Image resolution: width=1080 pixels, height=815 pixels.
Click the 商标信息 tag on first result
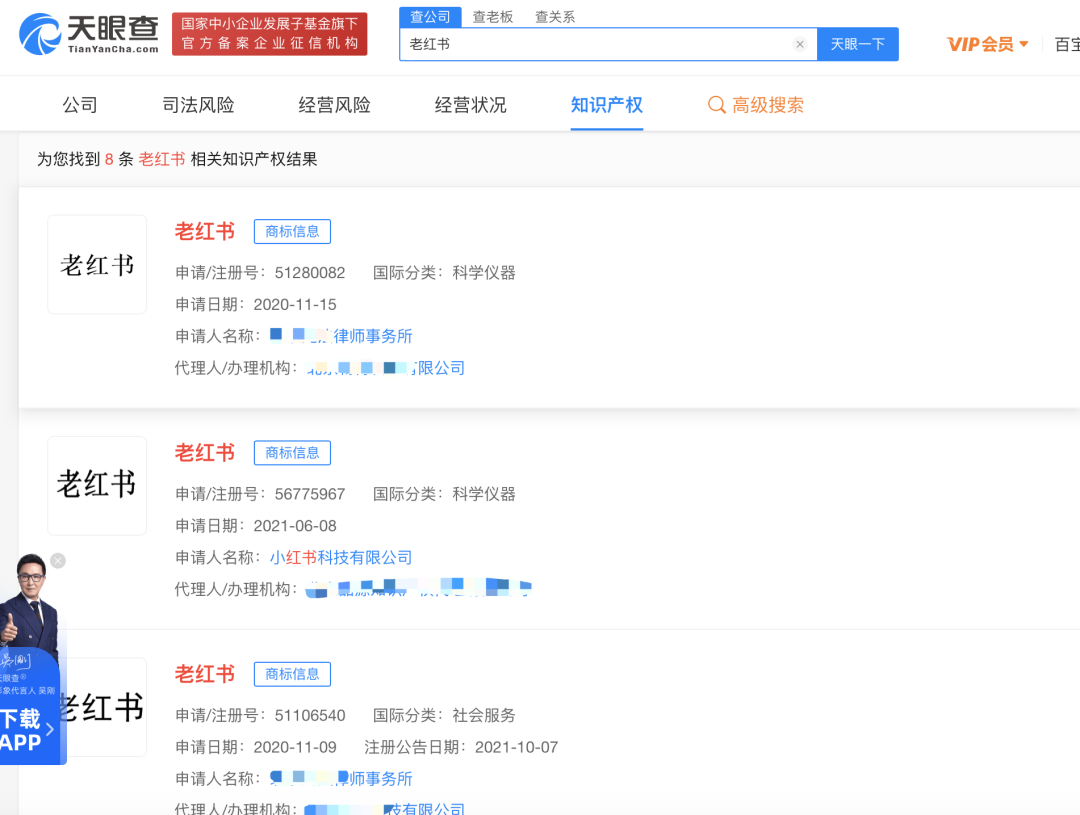click(x=292, y=231)
